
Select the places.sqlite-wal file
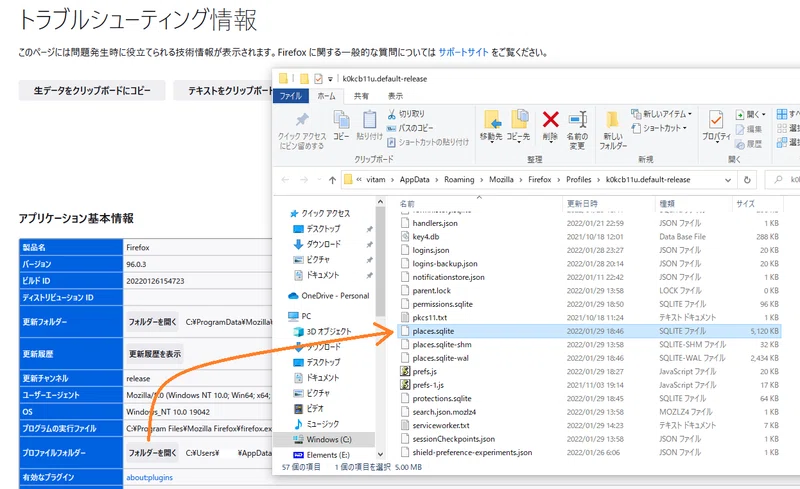(x=441, y=358)
